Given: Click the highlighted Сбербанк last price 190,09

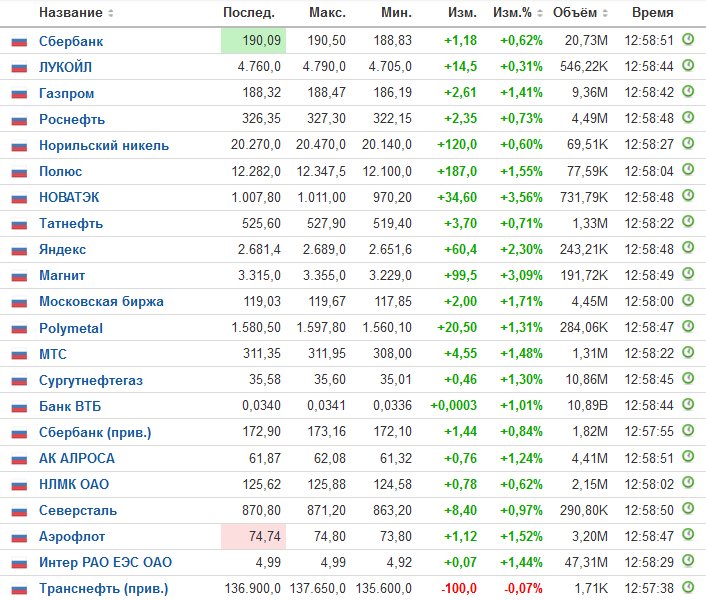Looking at the screenshot, I should click(253, 41).
